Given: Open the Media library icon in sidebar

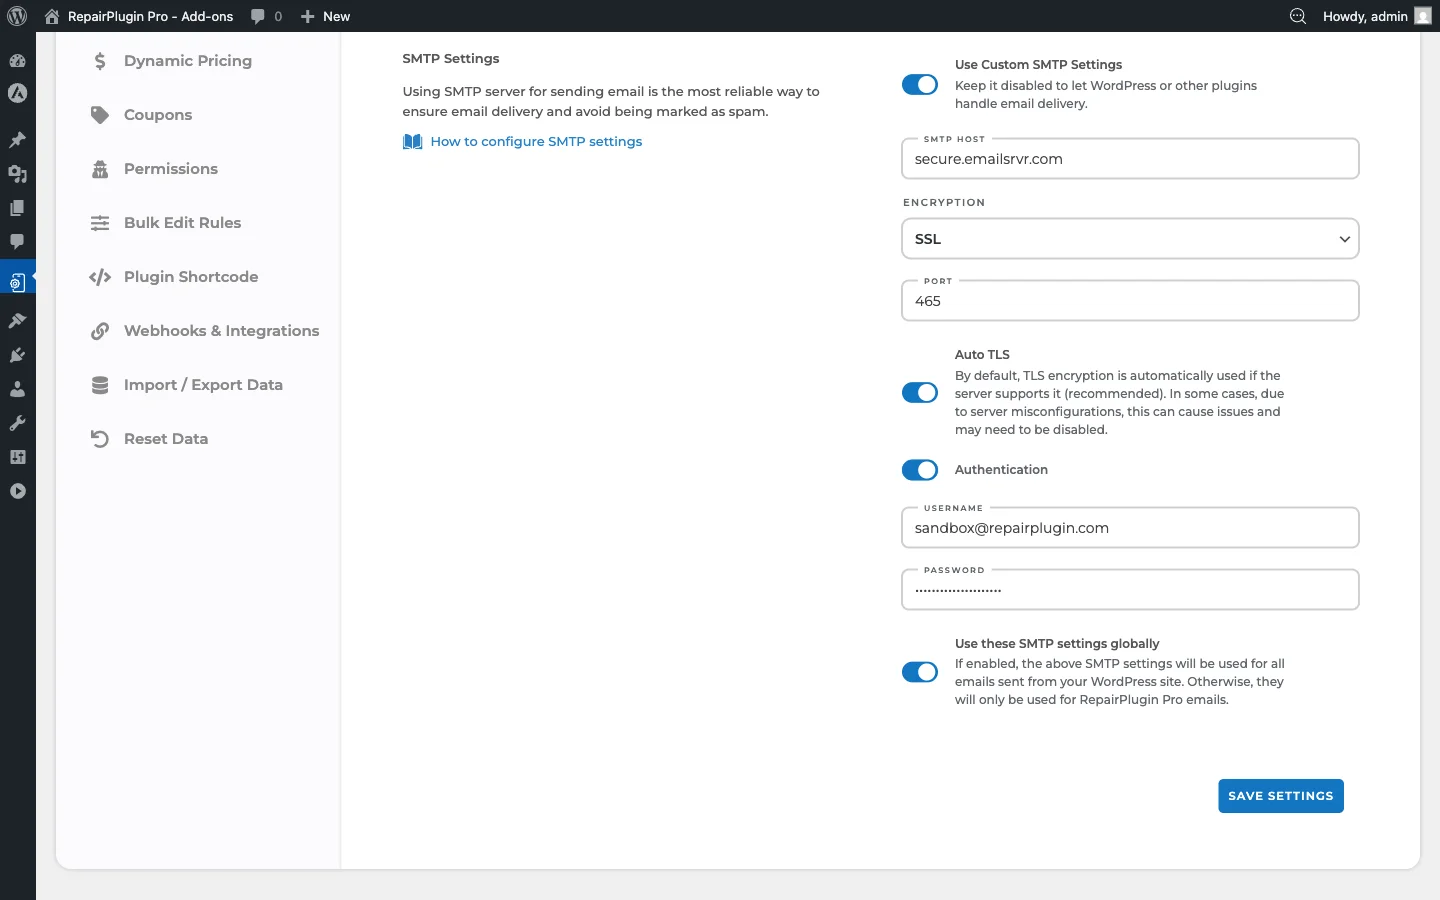Looking at the screenshot, I should point(17,174).
